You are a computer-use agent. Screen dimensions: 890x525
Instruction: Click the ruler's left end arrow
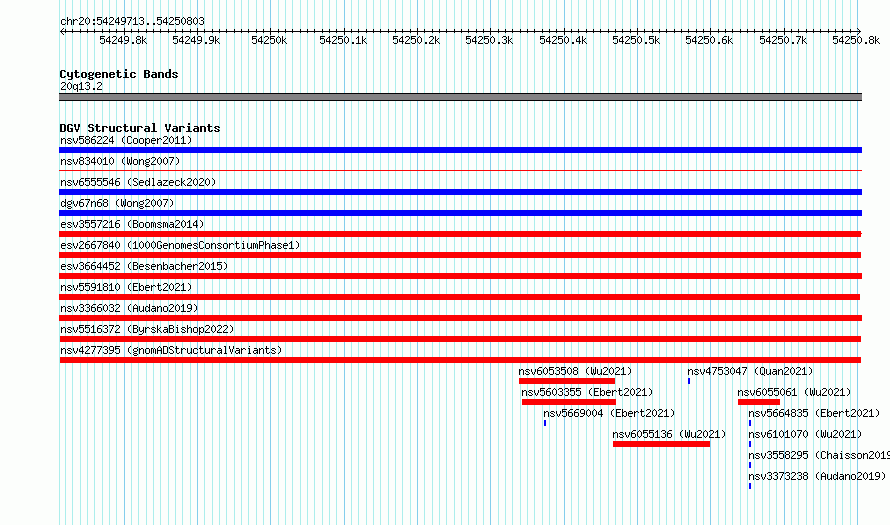pos(62,32)
